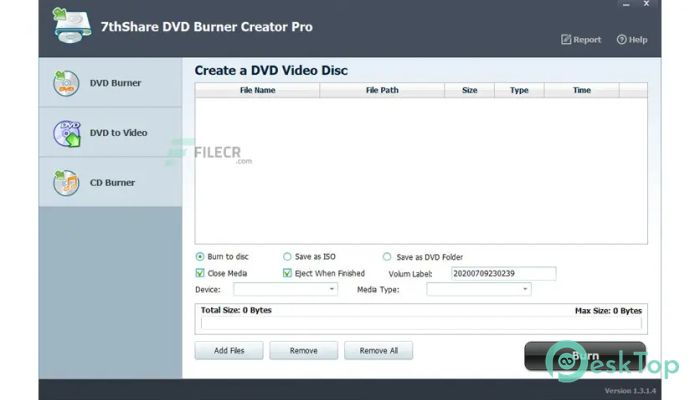
Task: Click the Add Files button
Action: click(229, 351)
